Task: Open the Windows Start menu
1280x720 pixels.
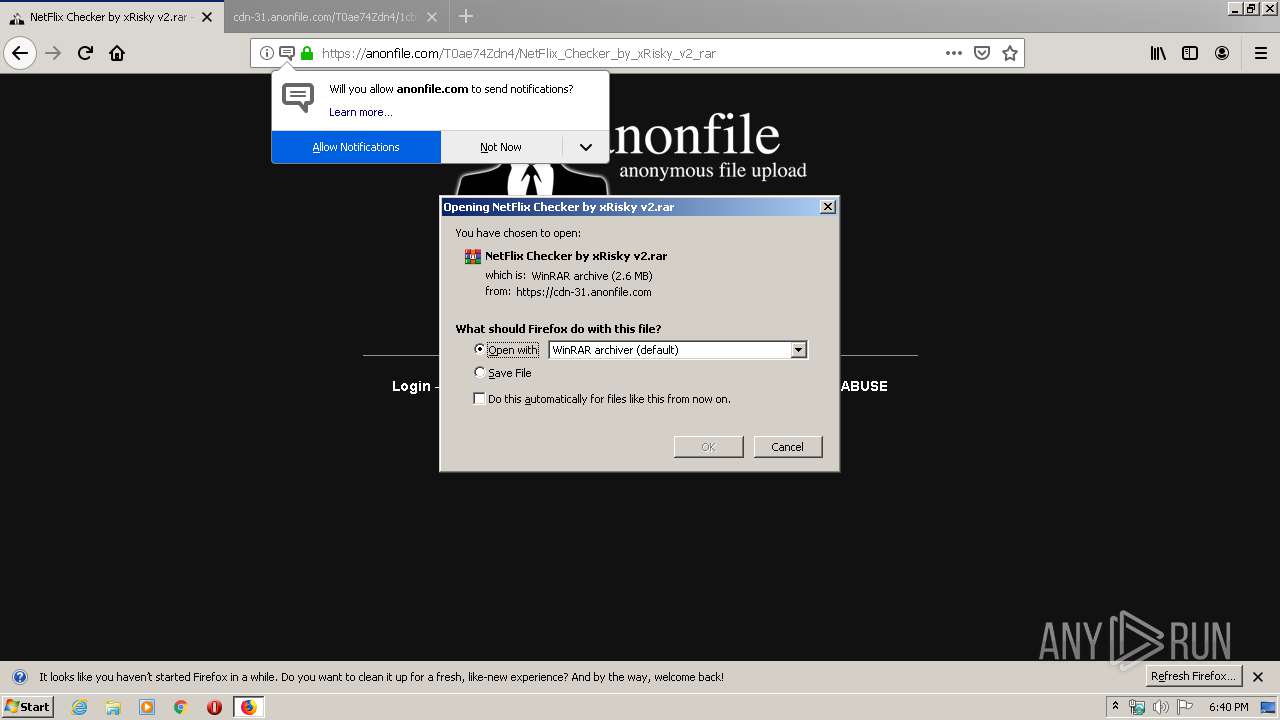Action: pyautogui.click(x=27, y=706)
